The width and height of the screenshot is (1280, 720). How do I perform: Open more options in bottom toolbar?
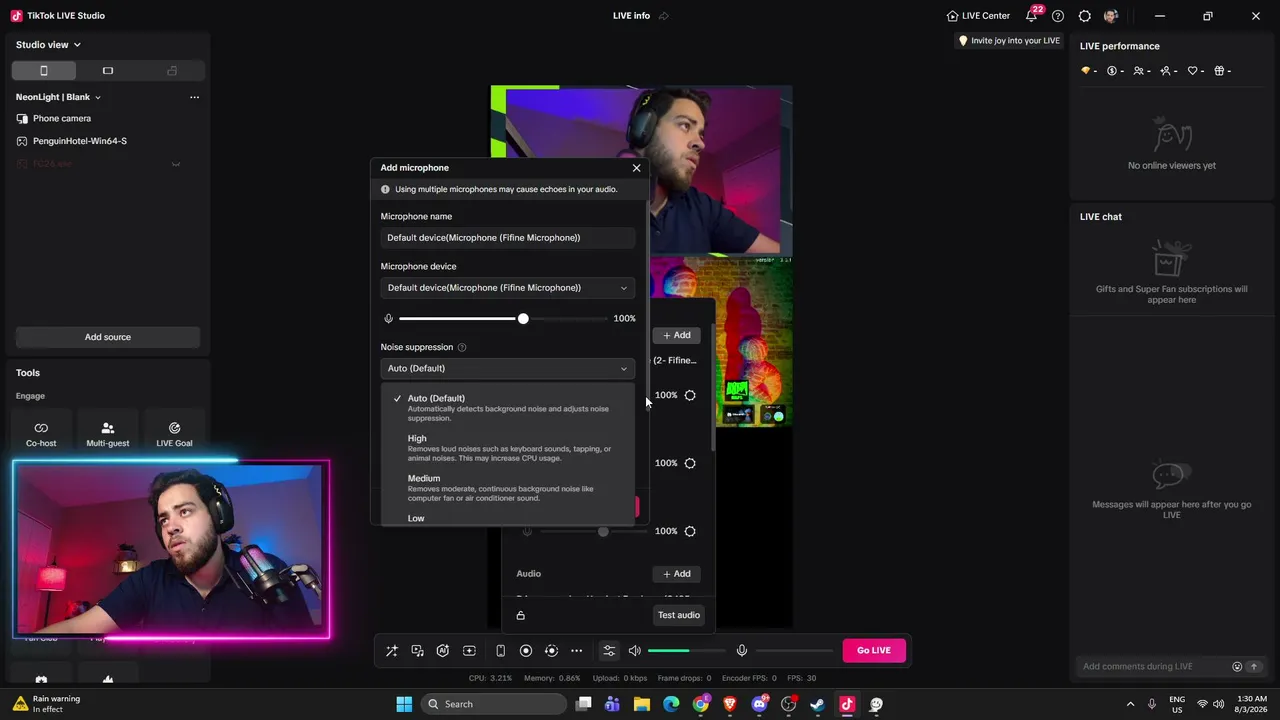[576, 651]
